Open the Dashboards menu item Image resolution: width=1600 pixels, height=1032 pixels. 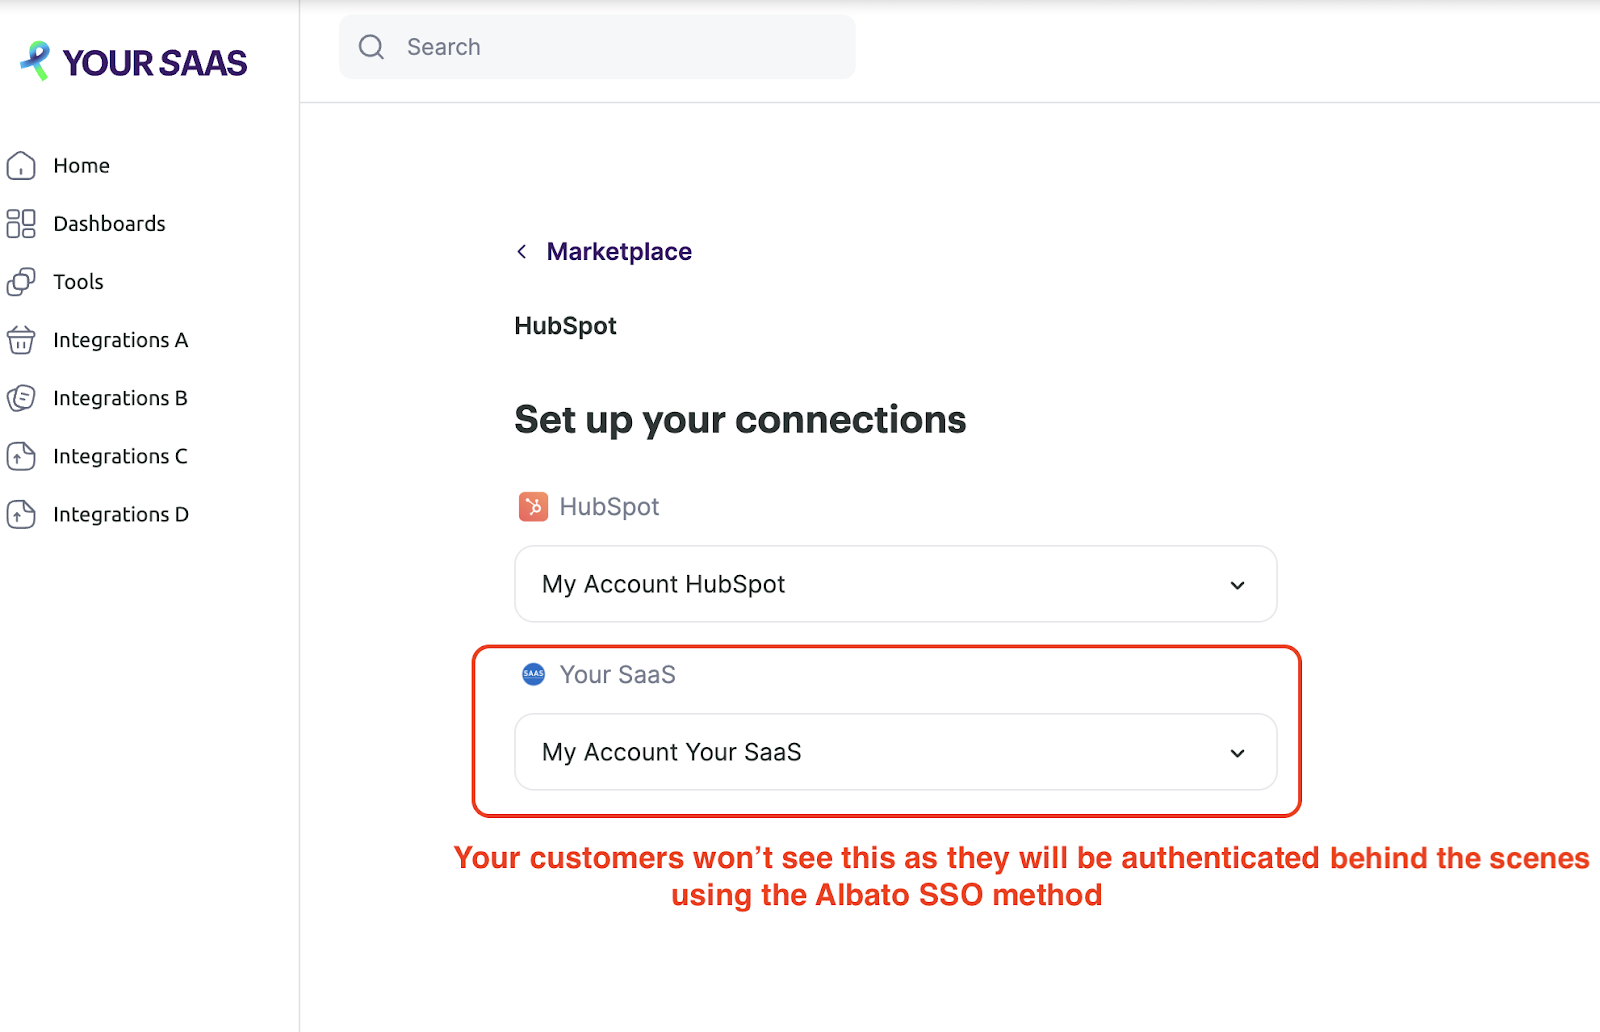click(109, 224)
